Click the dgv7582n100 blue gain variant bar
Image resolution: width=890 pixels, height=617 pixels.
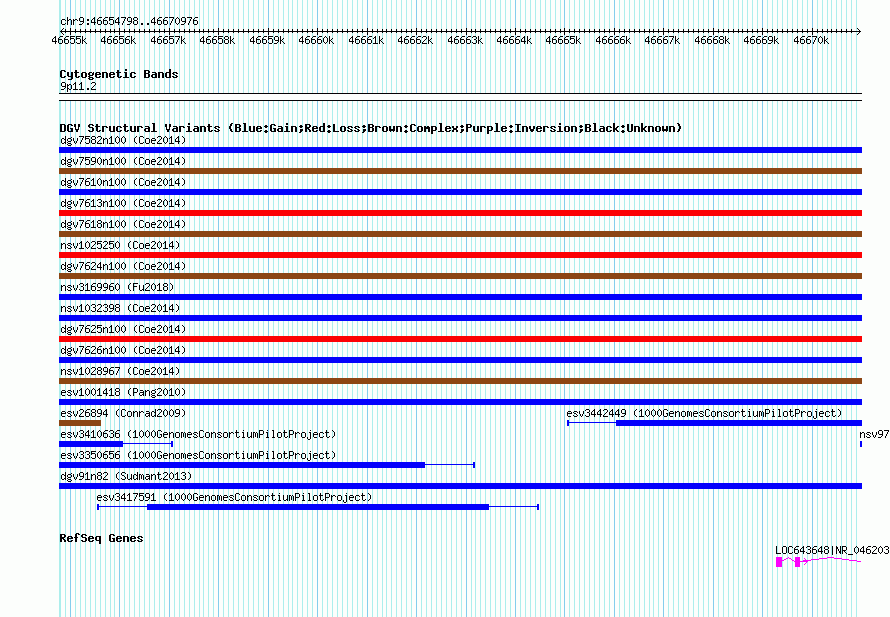point(460,150)
